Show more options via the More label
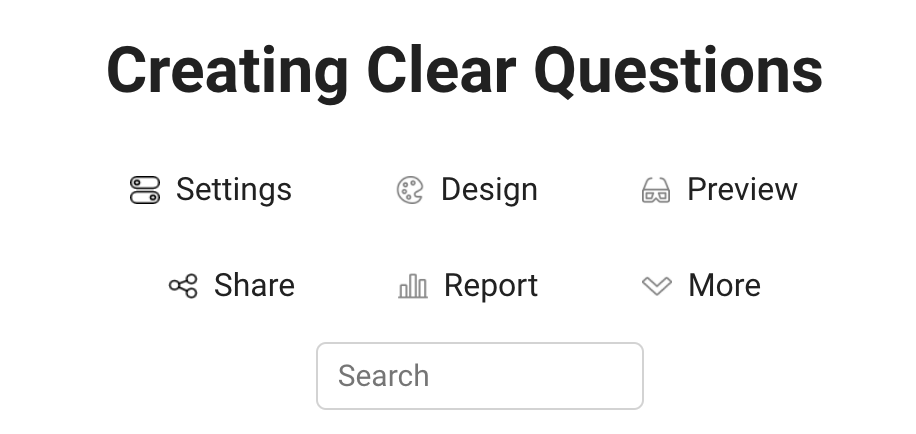This screenshot has width=916, height=434. click(724, 286)
